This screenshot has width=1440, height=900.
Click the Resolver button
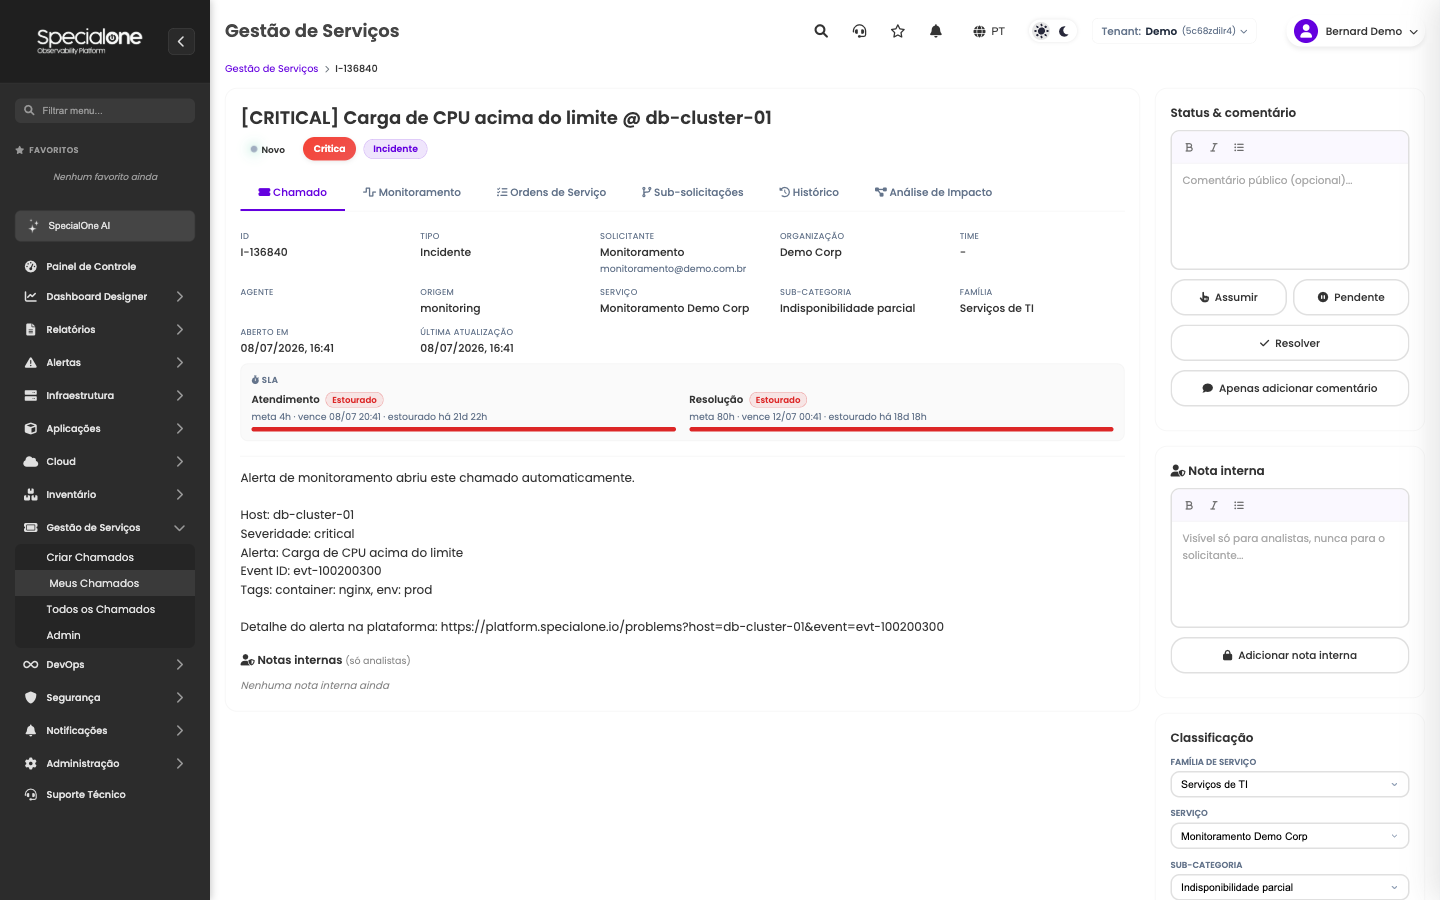[1290, 343]
